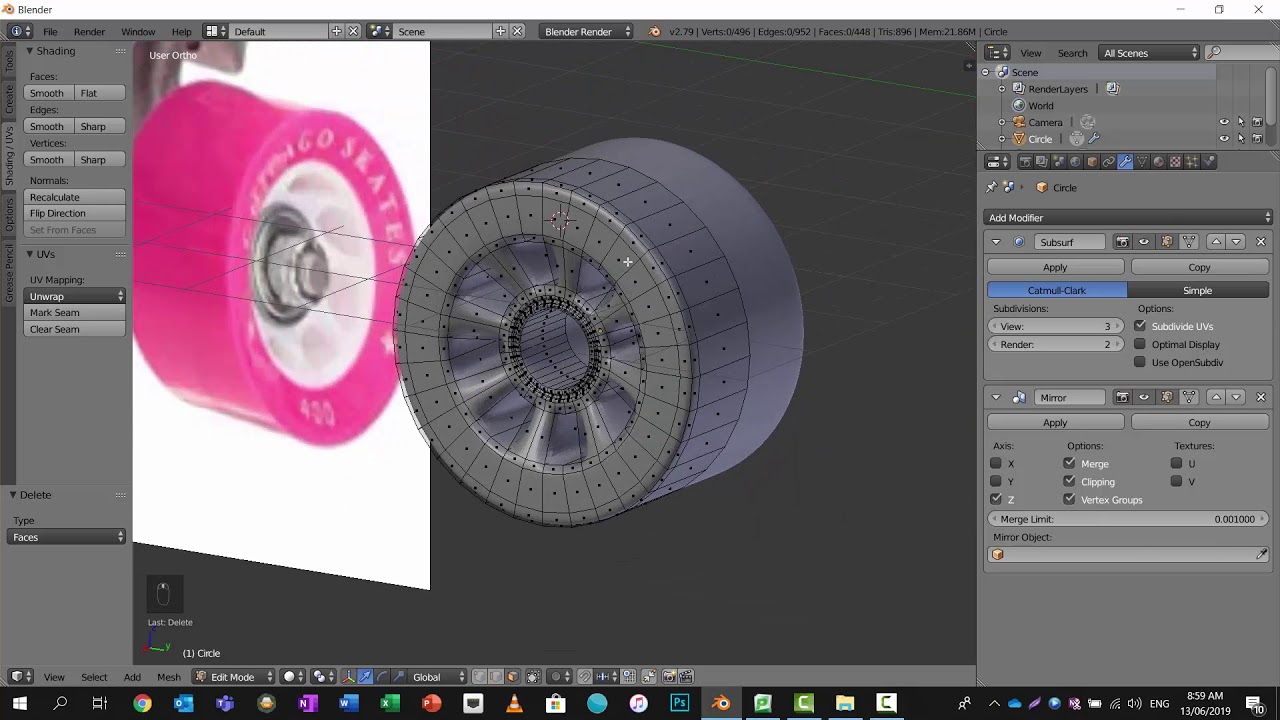Click Mark Seam button
This screenshot has height=720, width=1280.
tap(75, 313)
